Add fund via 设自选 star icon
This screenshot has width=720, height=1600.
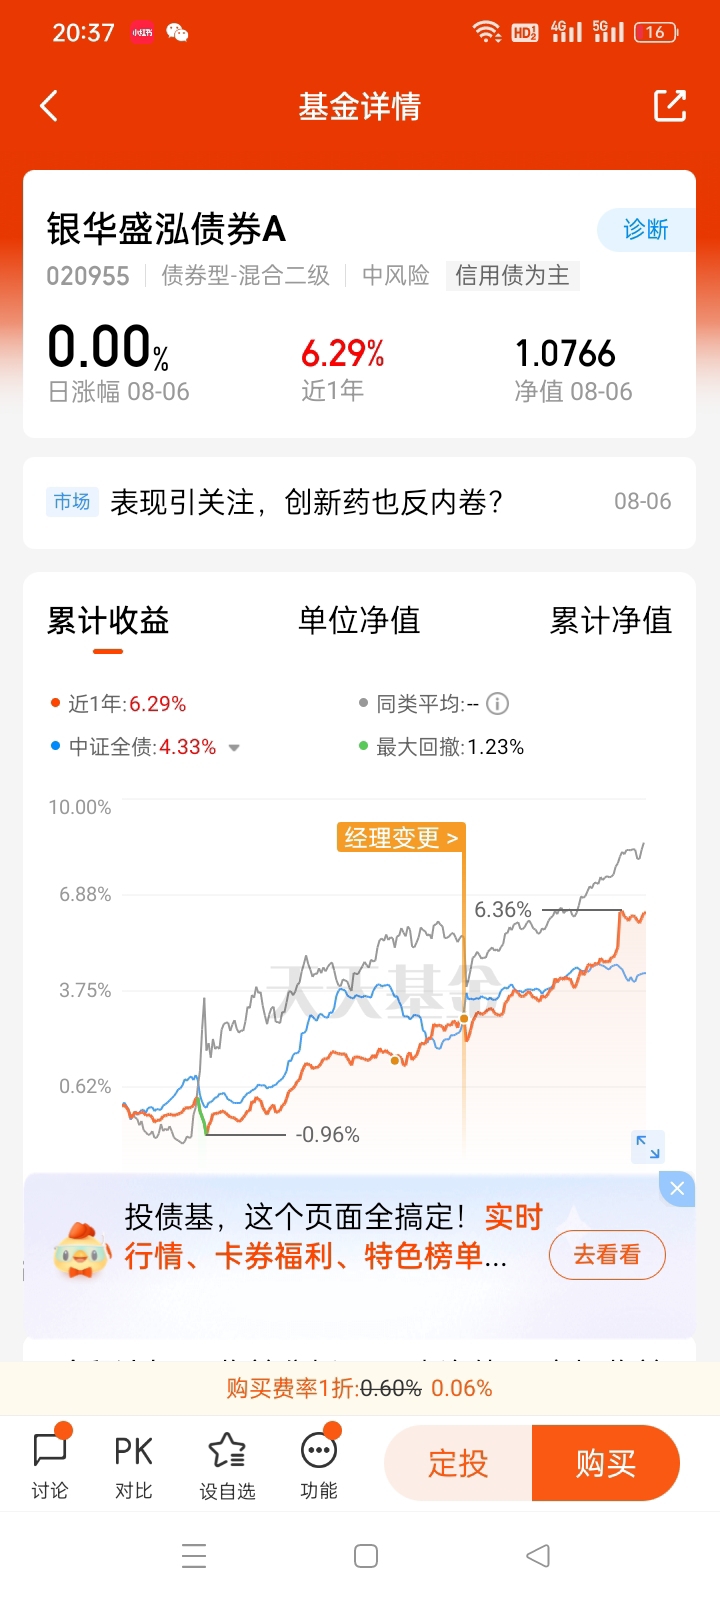point(227,1464)
